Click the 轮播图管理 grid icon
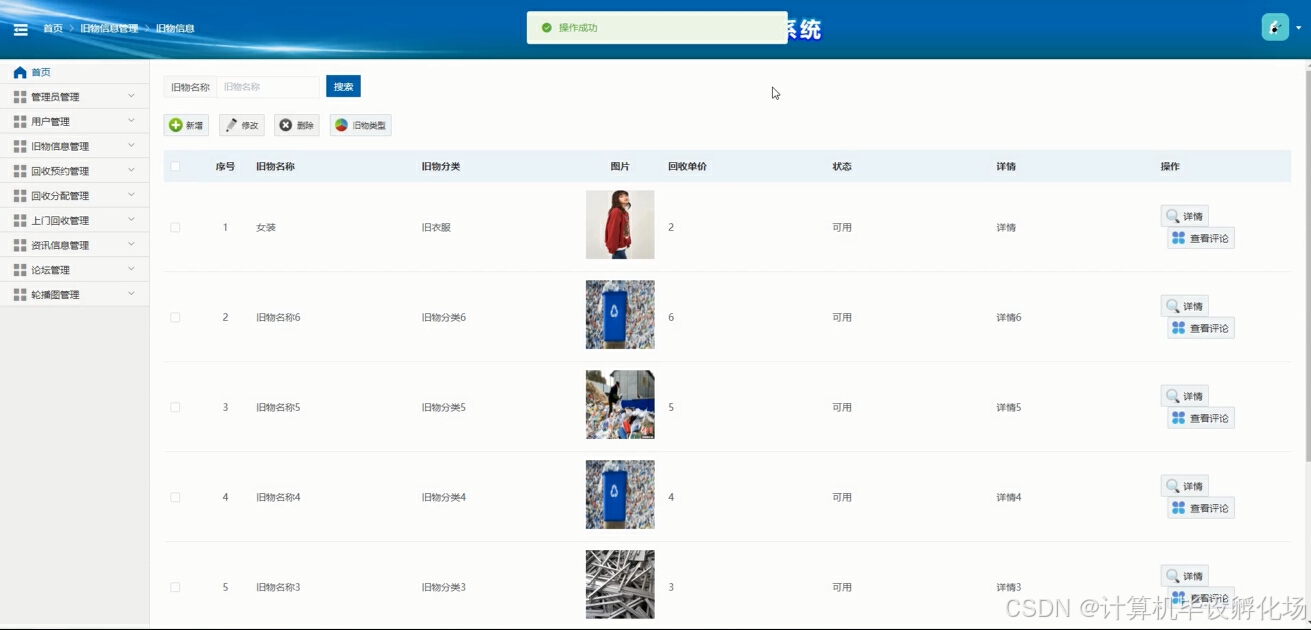1311x630 pixels. (20, 295)
